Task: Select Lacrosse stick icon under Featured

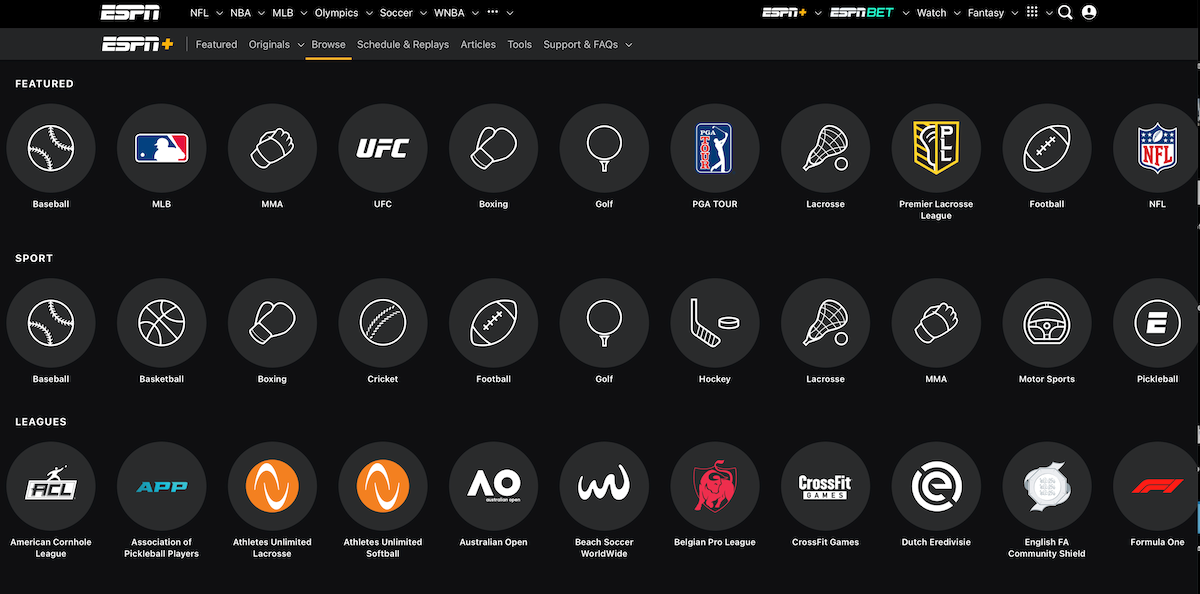Action: pos(825,149)
